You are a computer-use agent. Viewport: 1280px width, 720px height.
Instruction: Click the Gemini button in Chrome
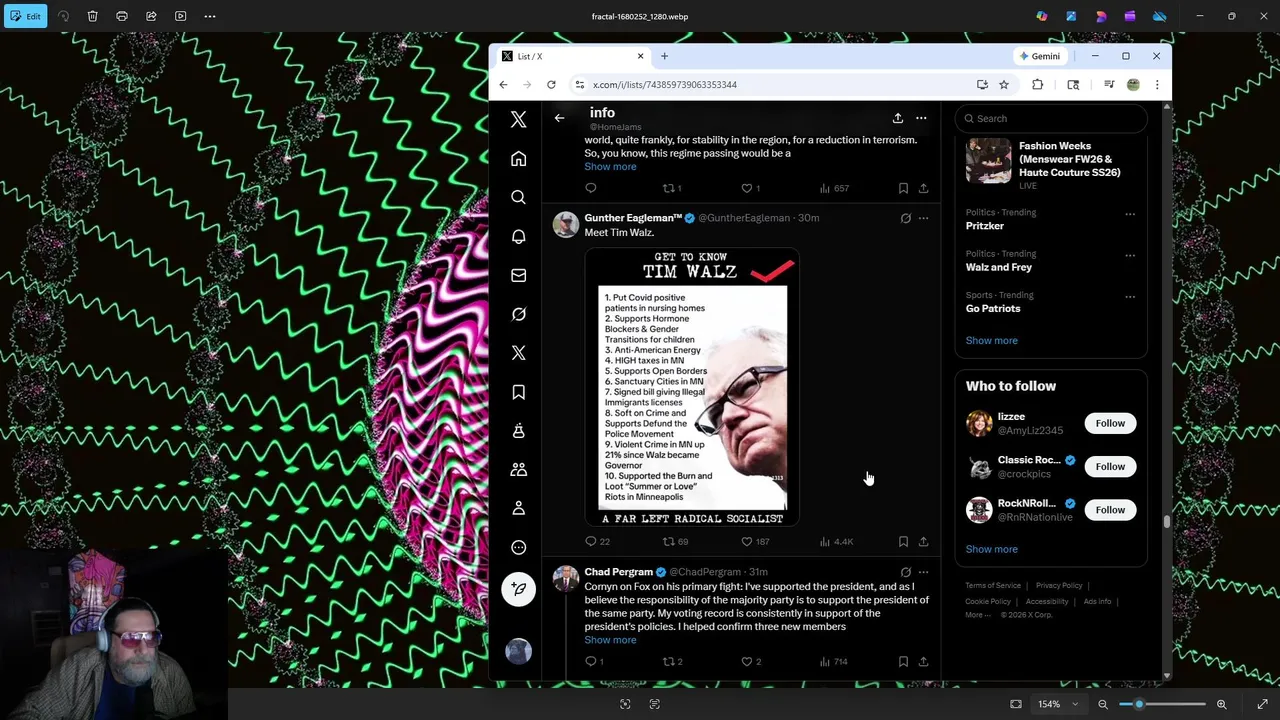pyautogui.click(x=1040, y=56)
